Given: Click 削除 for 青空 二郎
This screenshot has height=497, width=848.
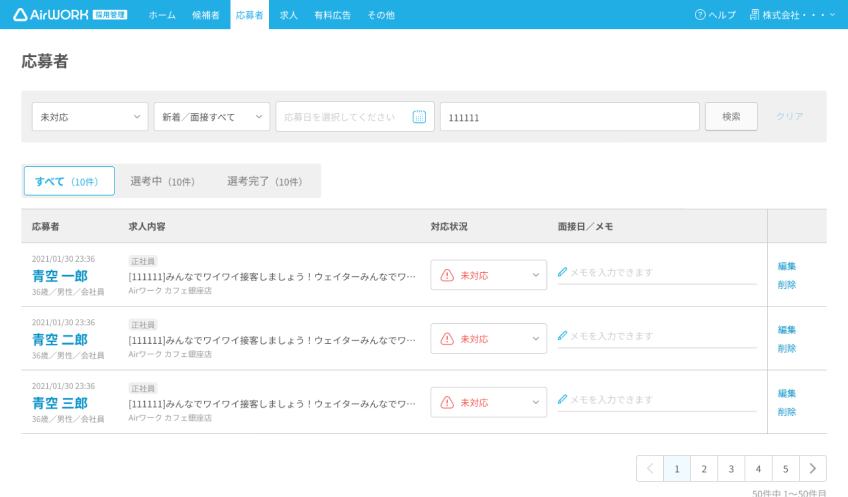Looking at the screenshot, I should 787,348.
